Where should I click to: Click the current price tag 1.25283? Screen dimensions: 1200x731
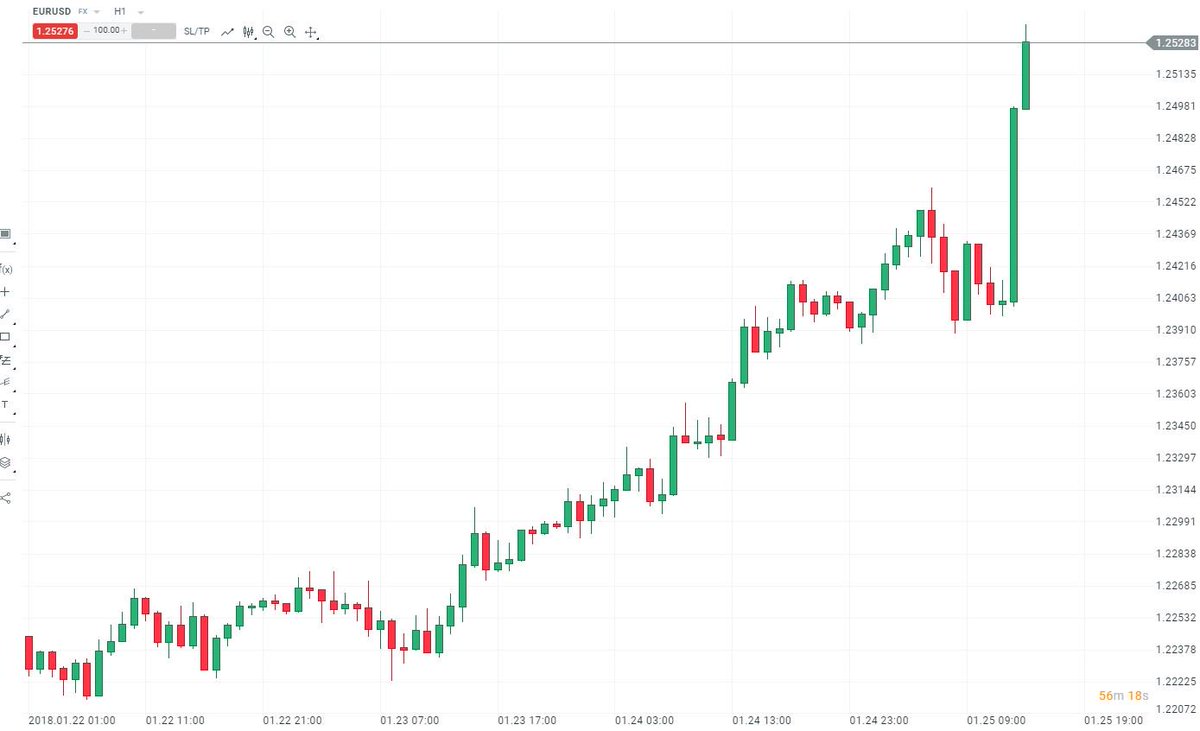pos(1172,43)
